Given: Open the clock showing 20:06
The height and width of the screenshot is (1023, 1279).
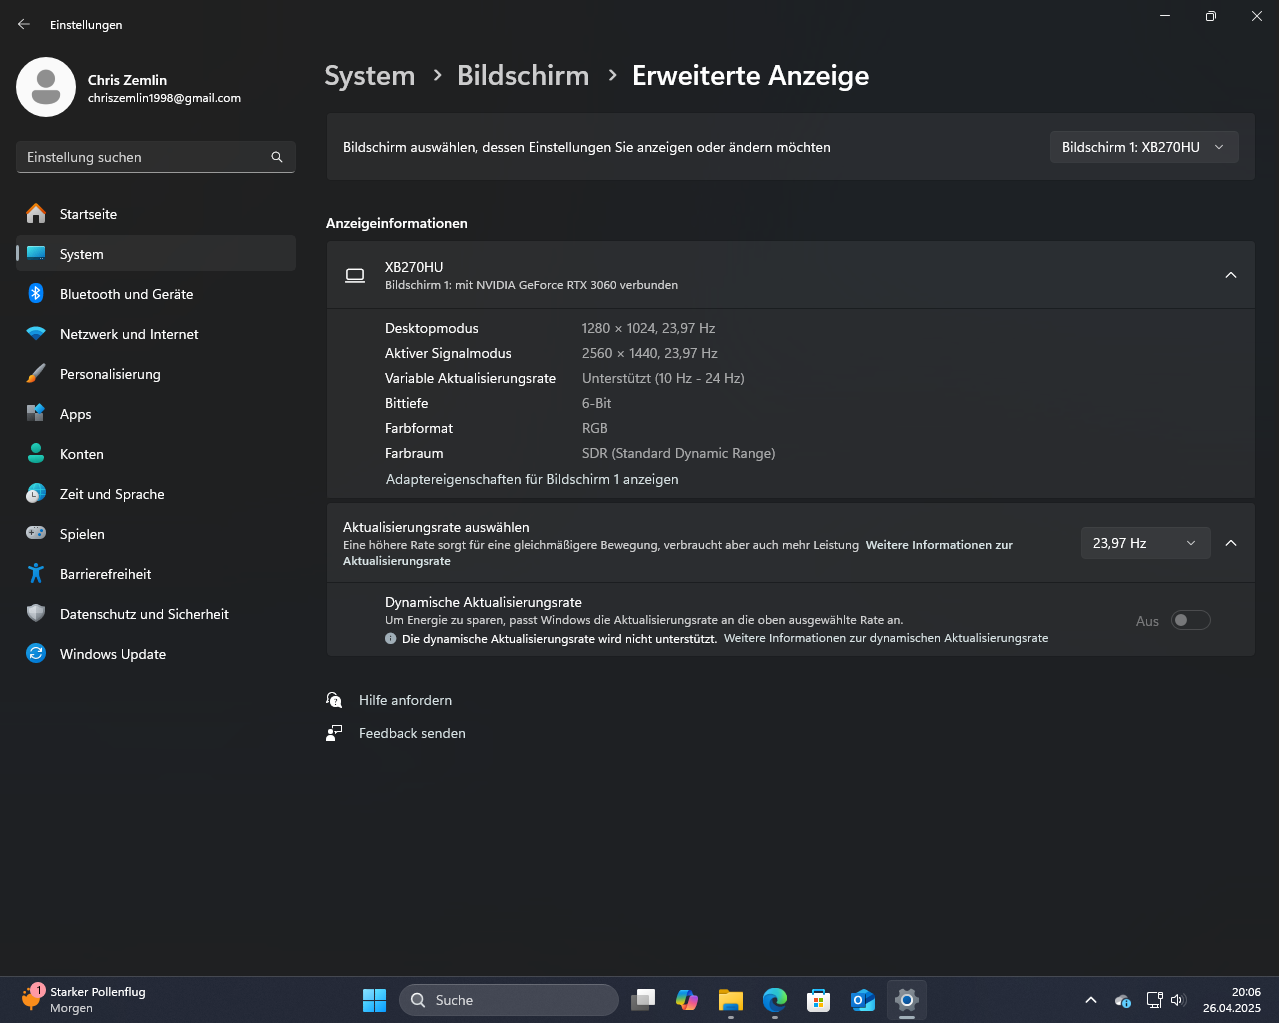Looking at the screenshot, I should tap(1232, 1000).
